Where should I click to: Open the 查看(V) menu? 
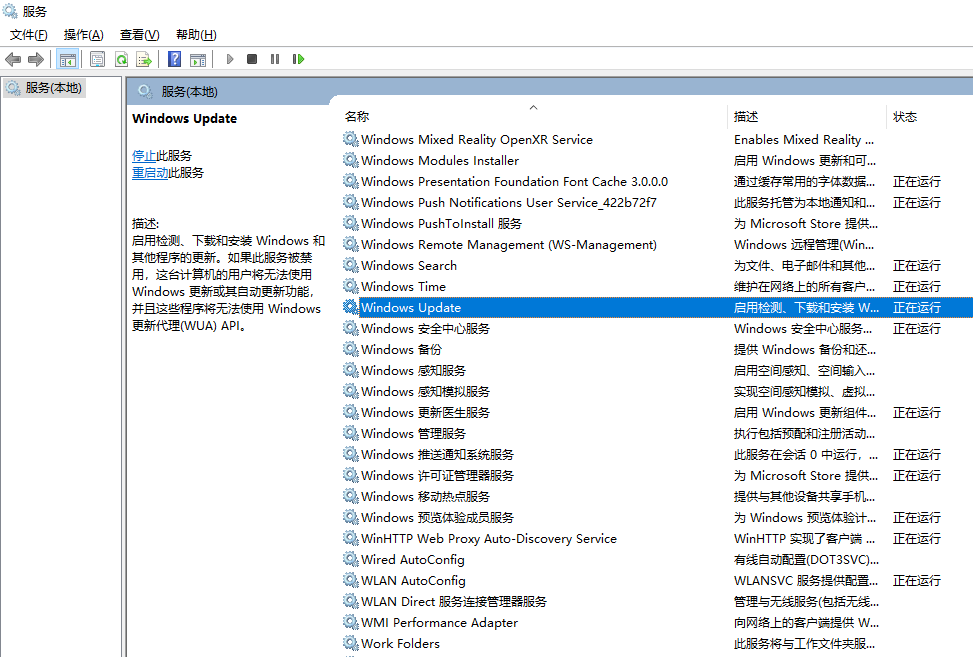(140, 35)
